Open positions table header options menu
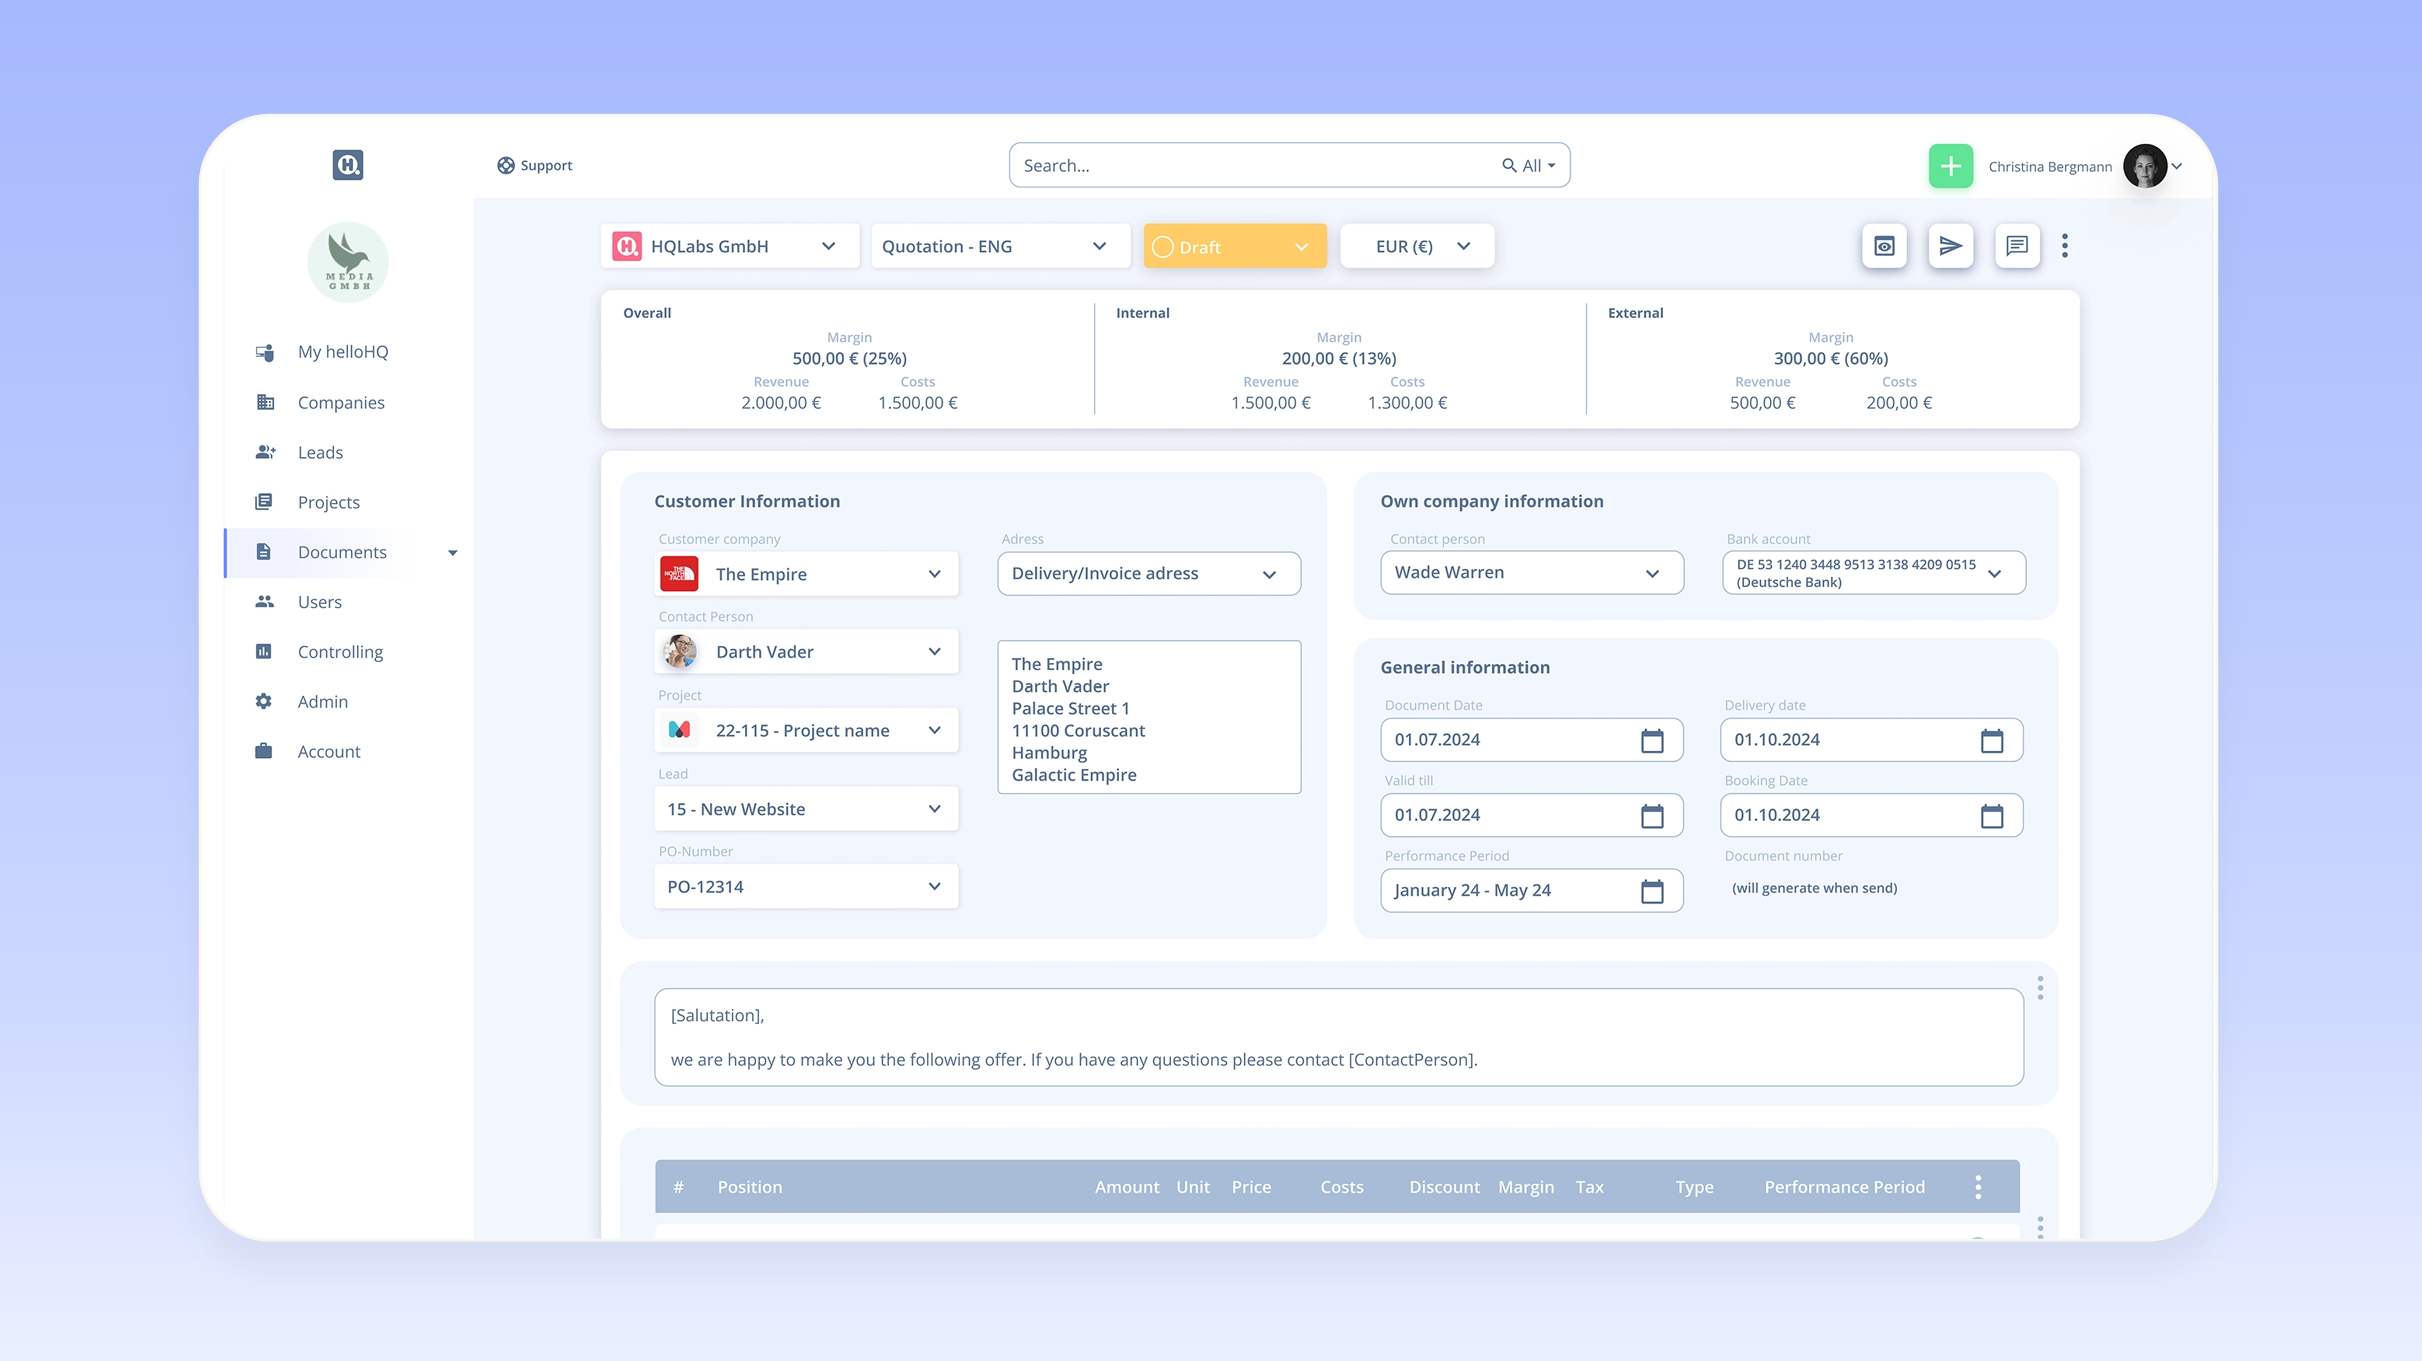The image size is (2422, 1361). point(1978,1187)
